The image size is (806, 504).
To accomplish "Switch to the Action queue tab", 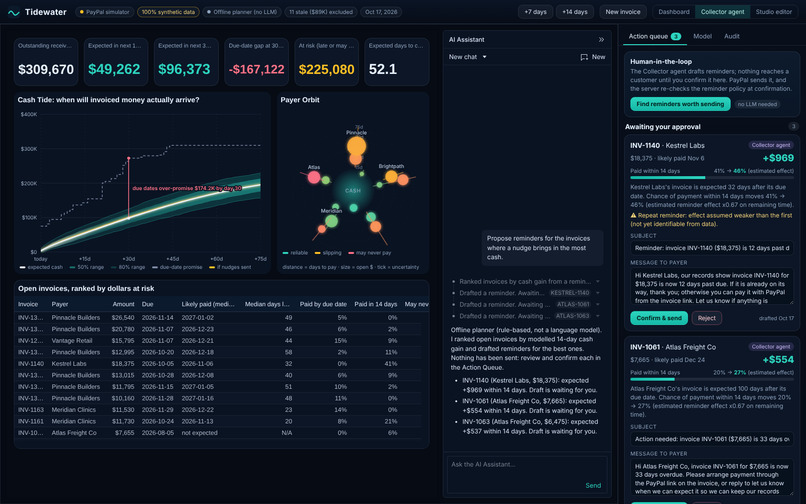I will [654, 37].
